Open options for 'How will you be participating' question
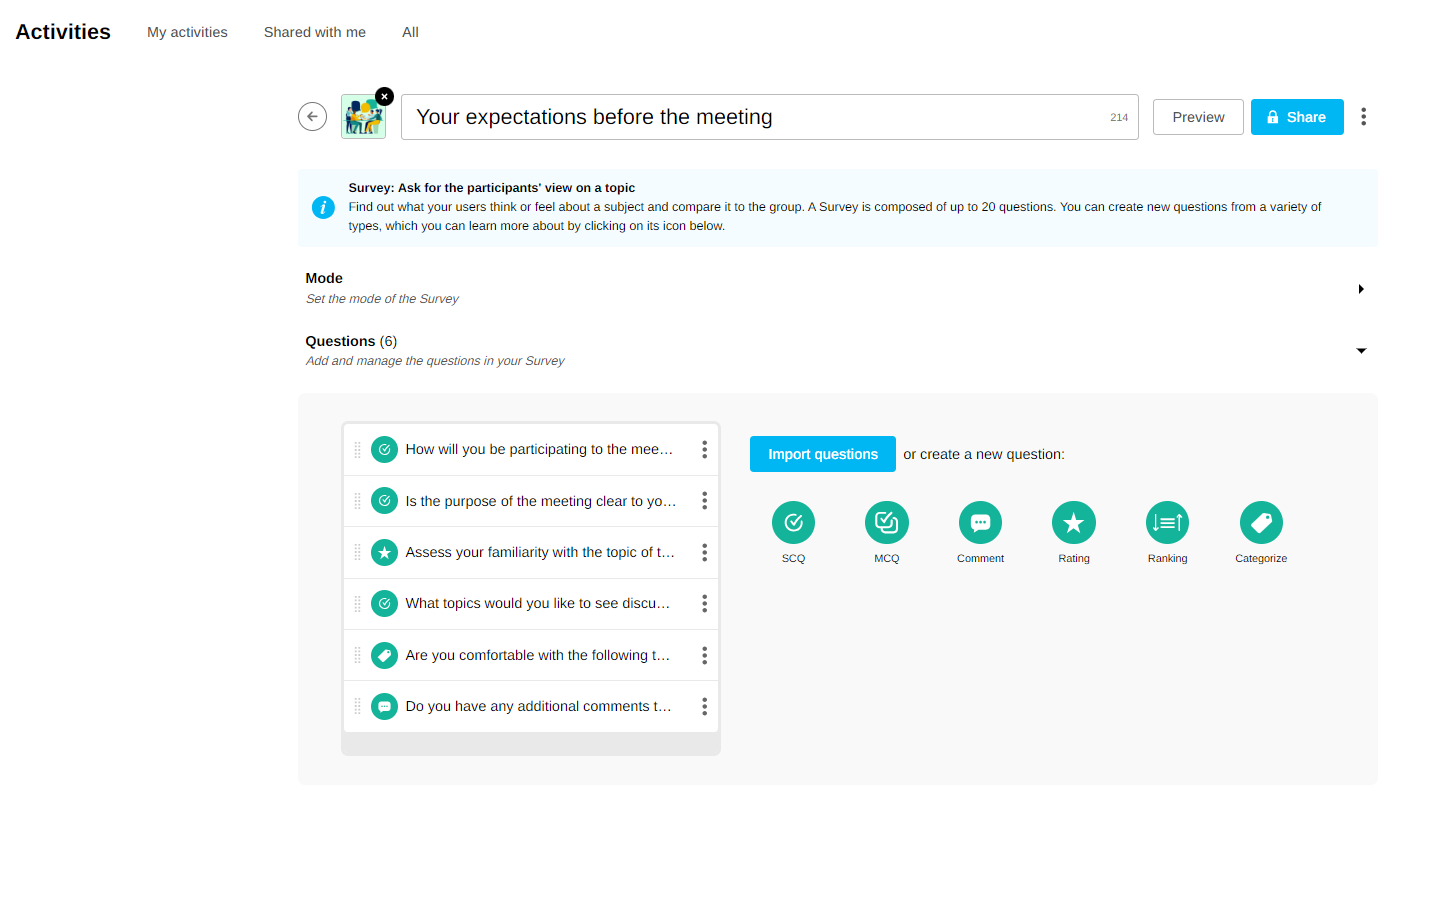The height and width of the screenshot is (916, 1450). tap(704, 450)
